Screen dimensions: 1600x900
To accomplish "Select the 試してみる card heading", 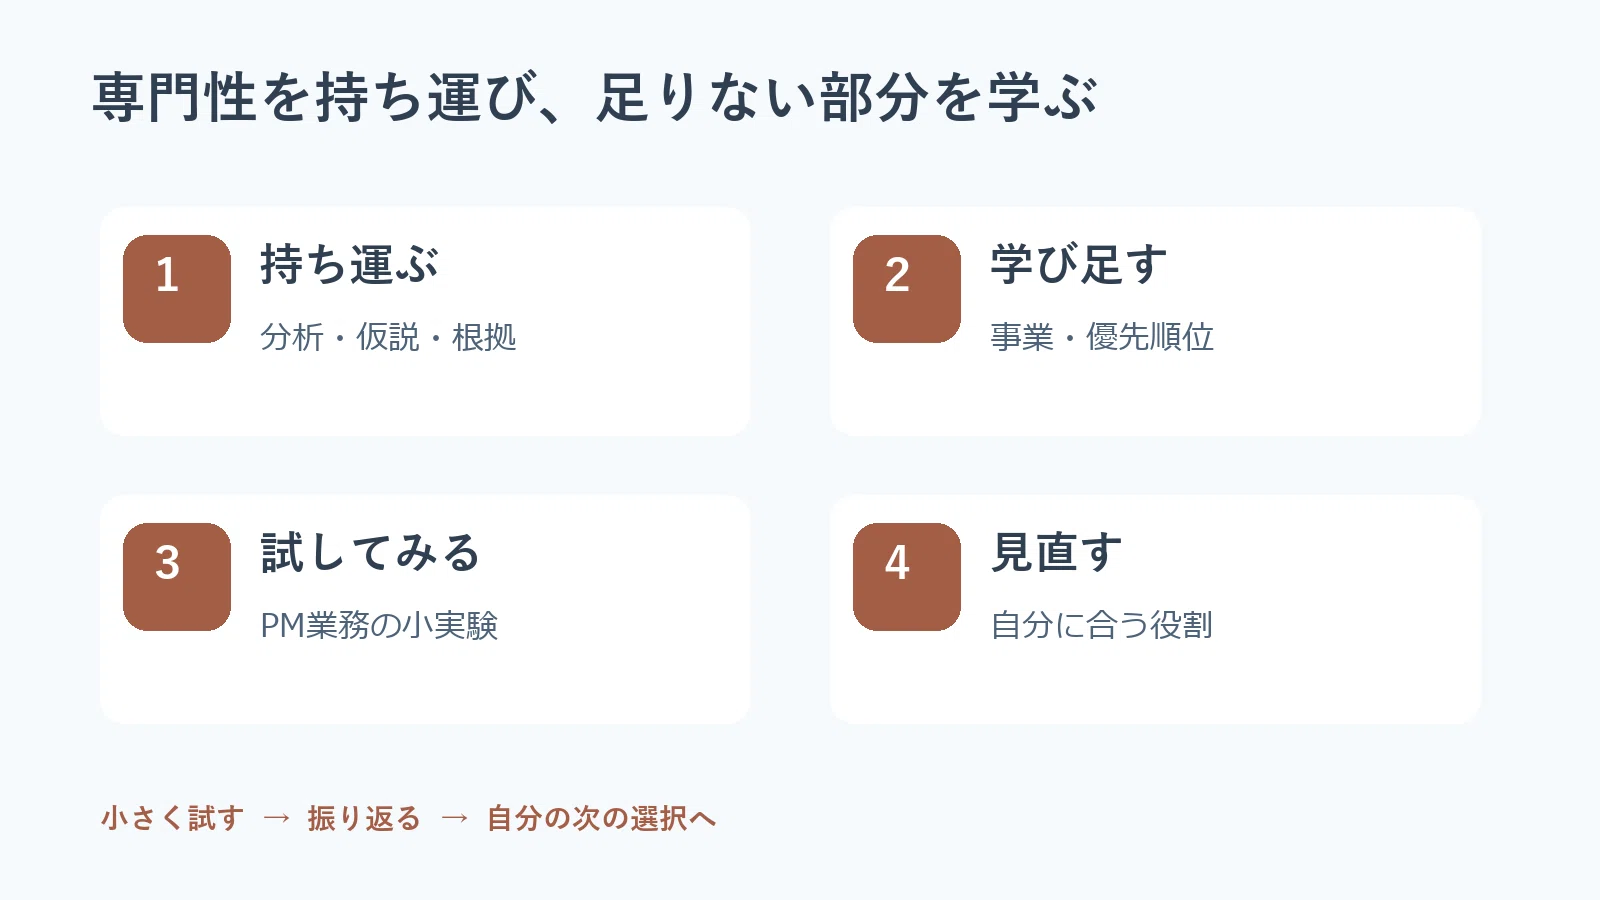I will (x=371, y=553).
